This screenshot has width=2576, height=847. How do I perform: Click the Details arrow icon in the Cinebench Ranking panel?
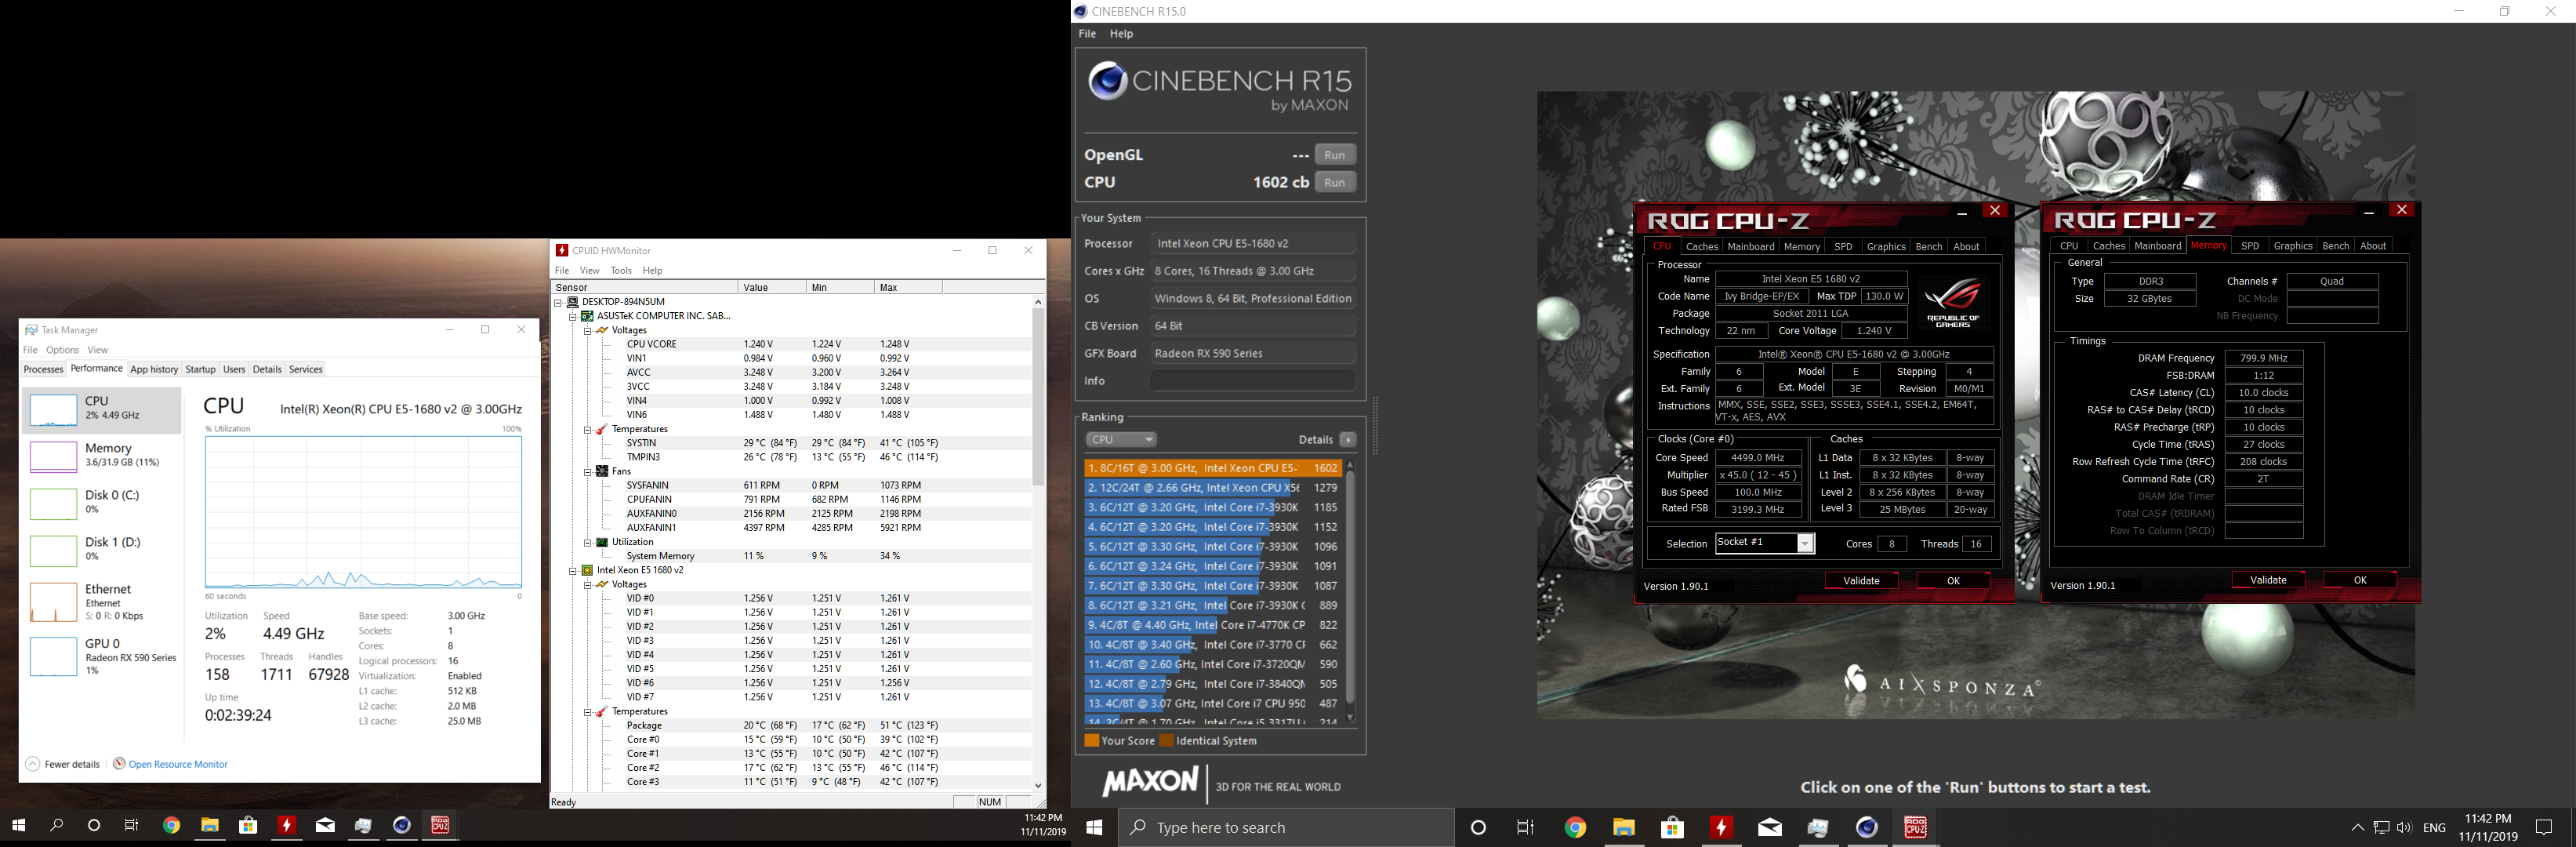tap(1348, 440)
